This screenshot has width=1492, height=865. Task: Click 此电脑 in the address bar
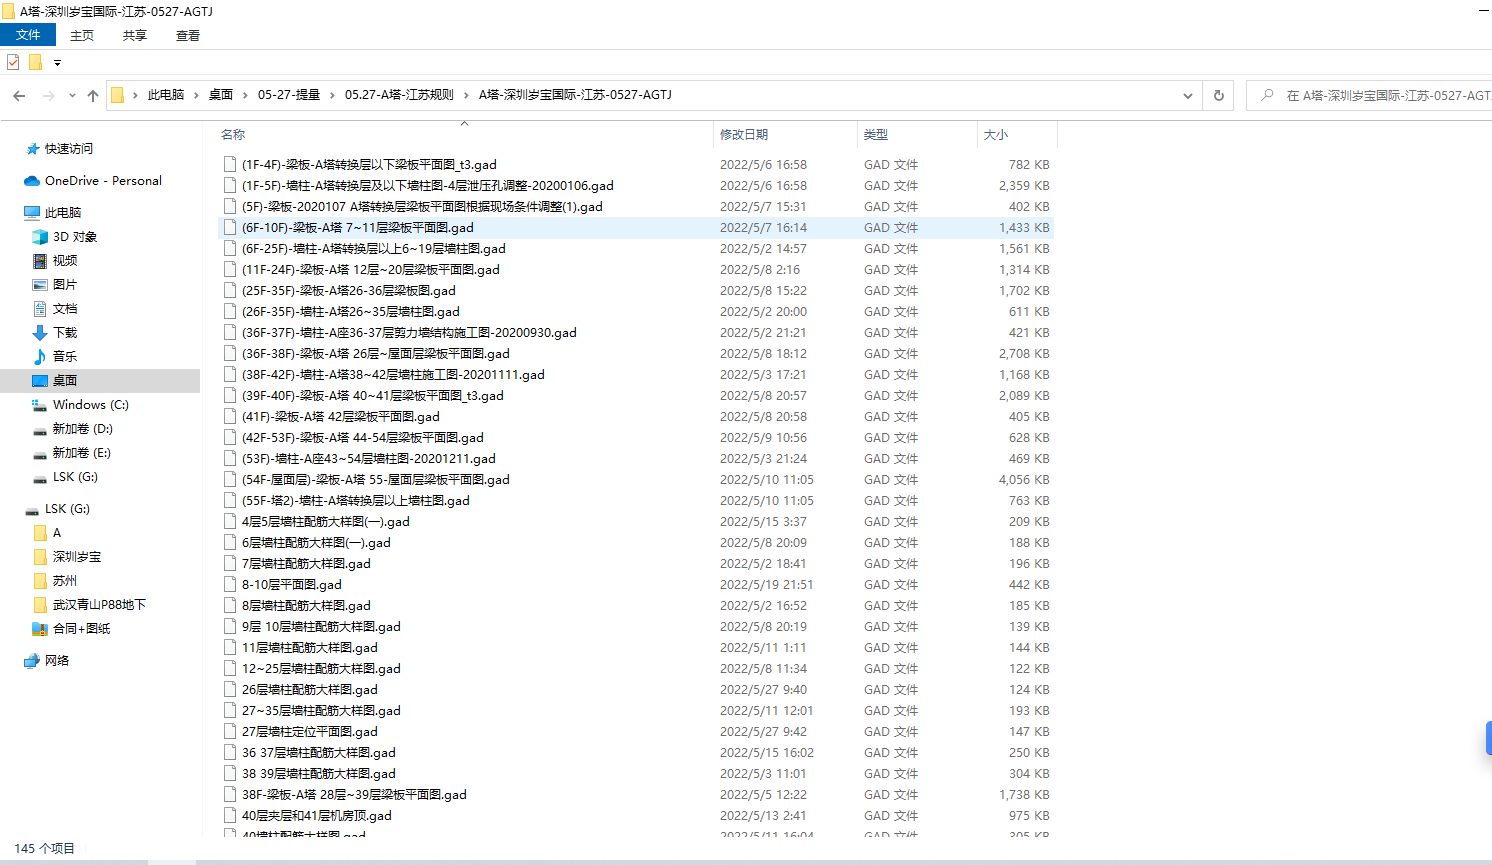pyautogui.click(x=166, y=95)
